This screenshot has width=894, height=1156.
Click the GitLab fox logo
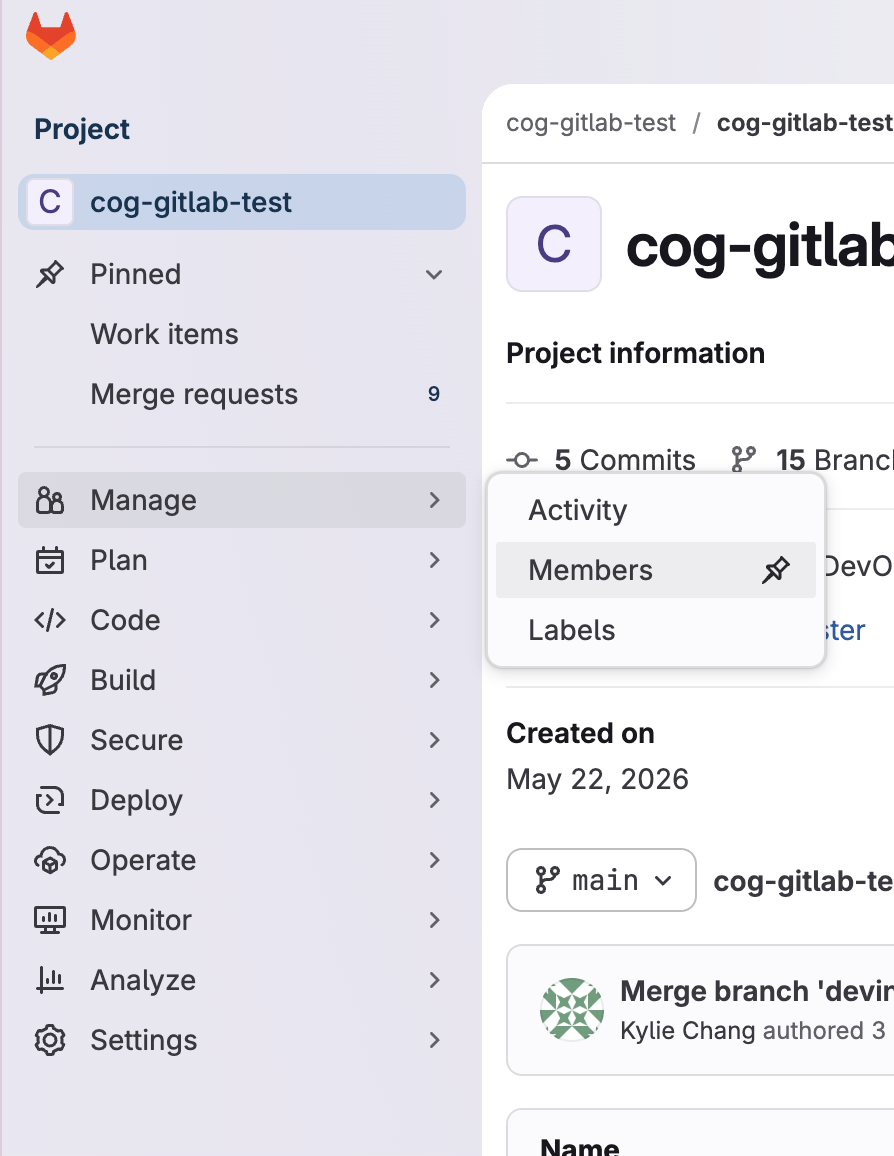[50, 35]
